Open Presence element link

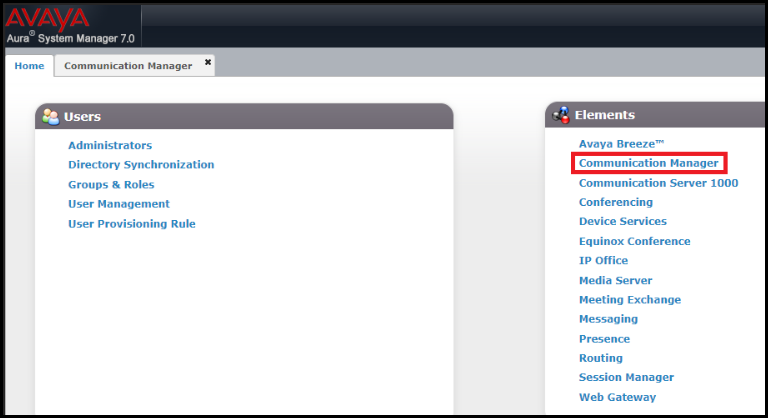point(604,339)
